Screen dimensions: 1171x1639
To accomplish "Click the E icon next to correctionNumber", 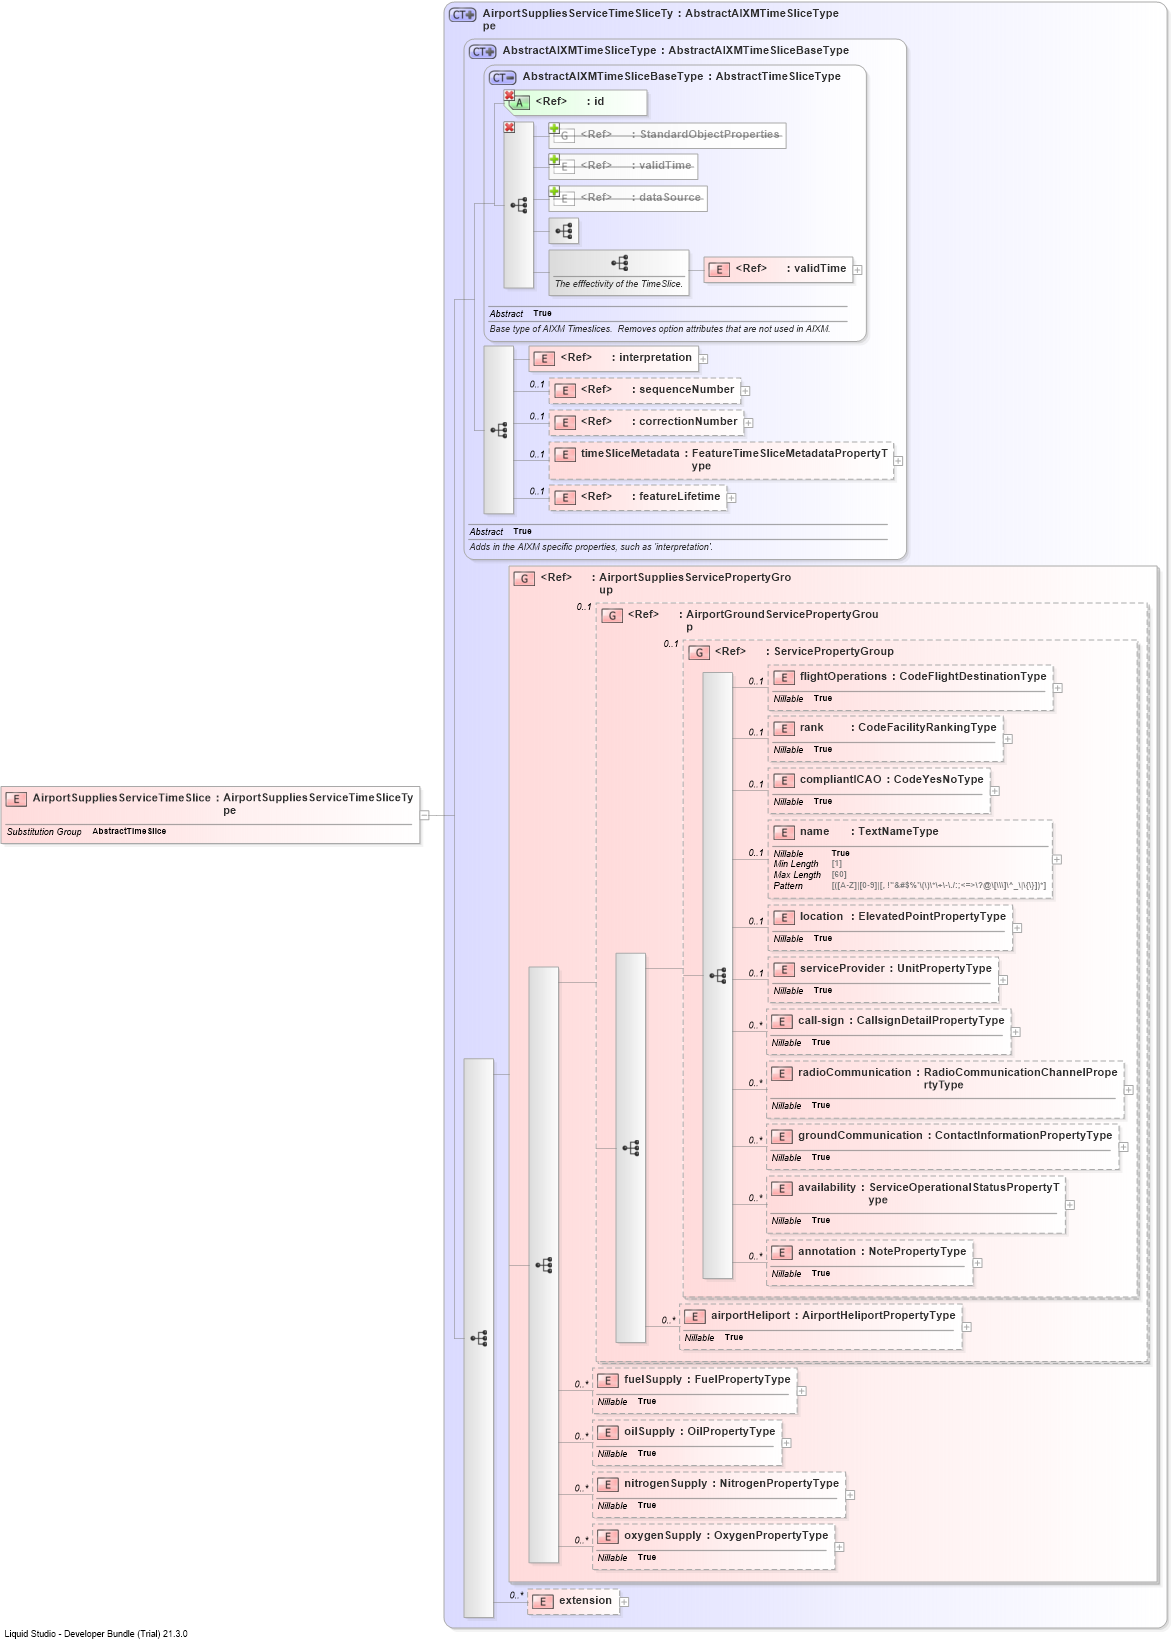I will click(x=565, y=422).
